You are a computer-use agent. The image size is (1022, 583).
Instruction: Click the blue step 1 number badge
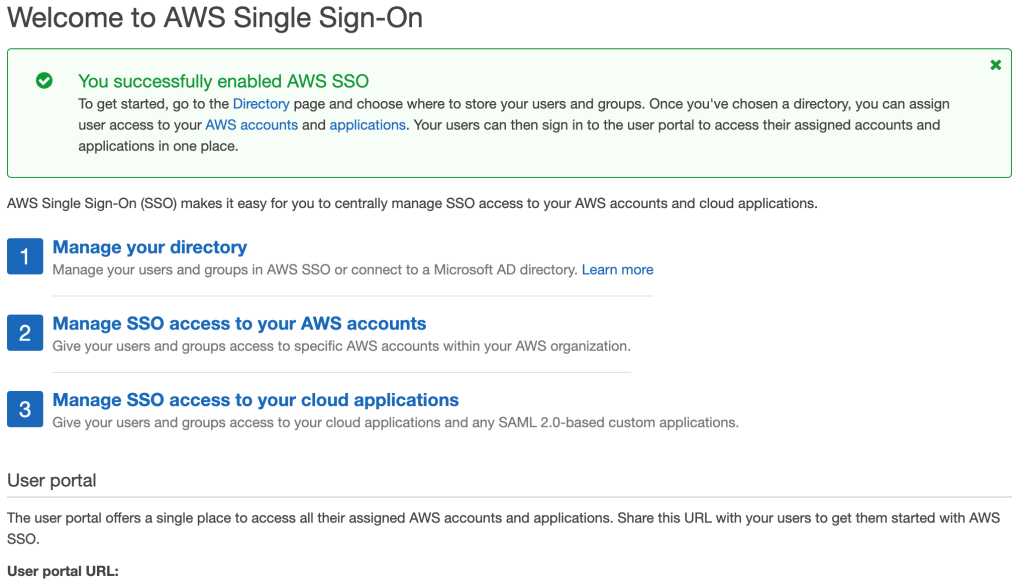[x=25, y=257]
